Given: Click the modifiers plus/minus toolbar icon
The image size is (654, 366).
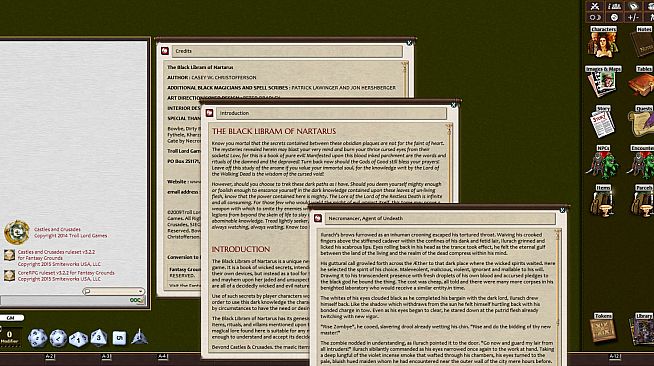Looking at the screenshot, I should [633, 17].
